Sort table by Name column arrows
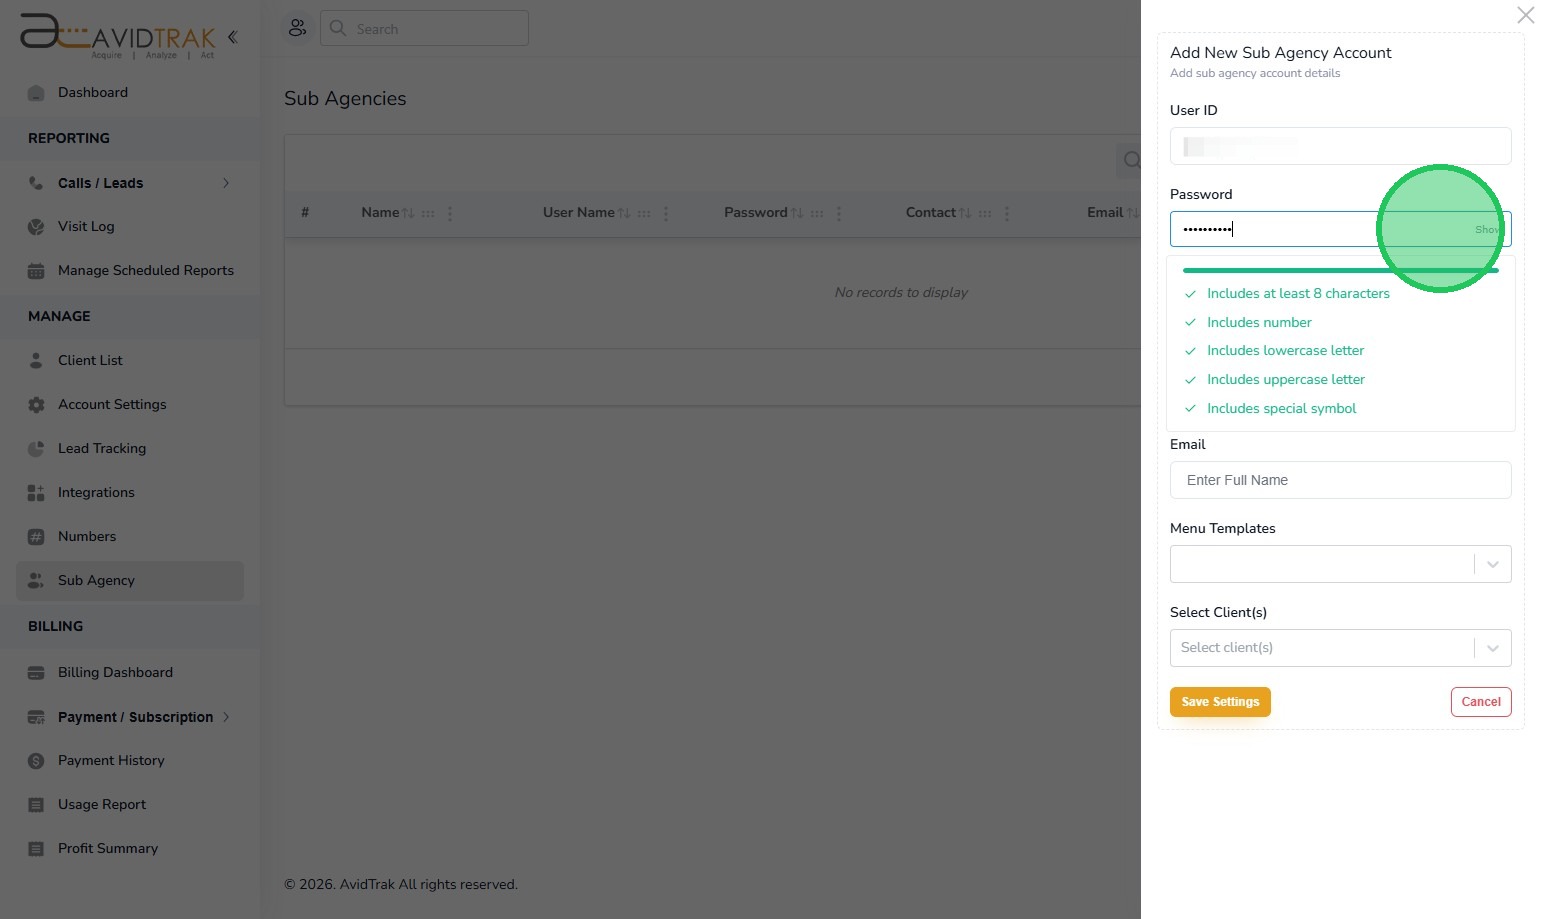 click(x=408, y=213)
